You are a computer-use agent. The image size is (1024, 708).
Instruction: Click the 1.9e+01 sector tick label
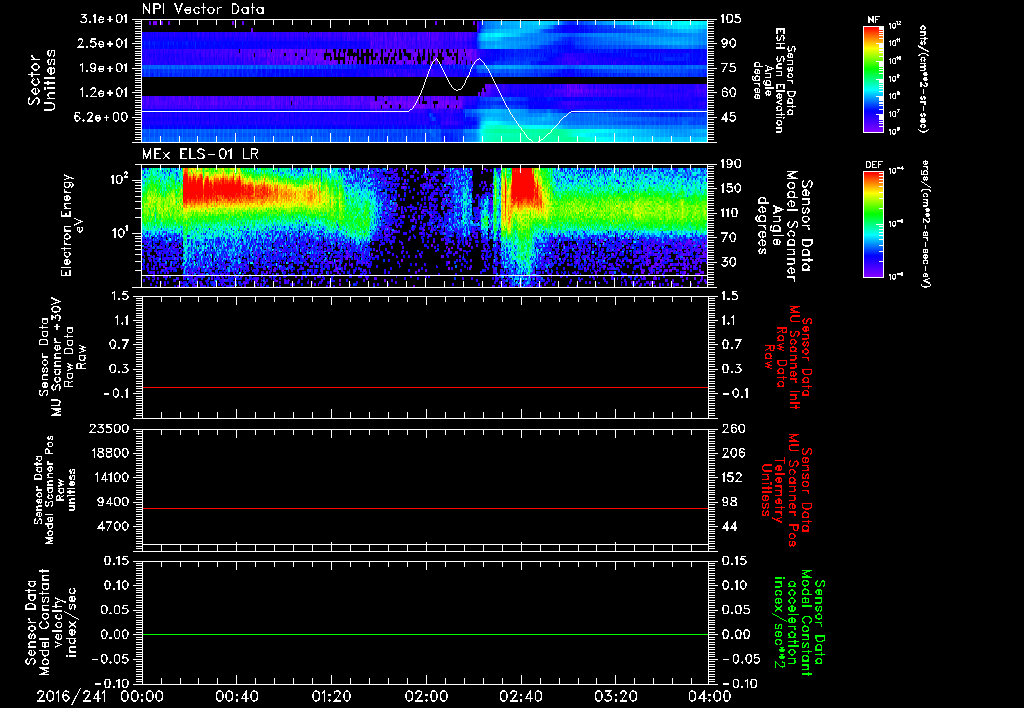tap(104, 68)
